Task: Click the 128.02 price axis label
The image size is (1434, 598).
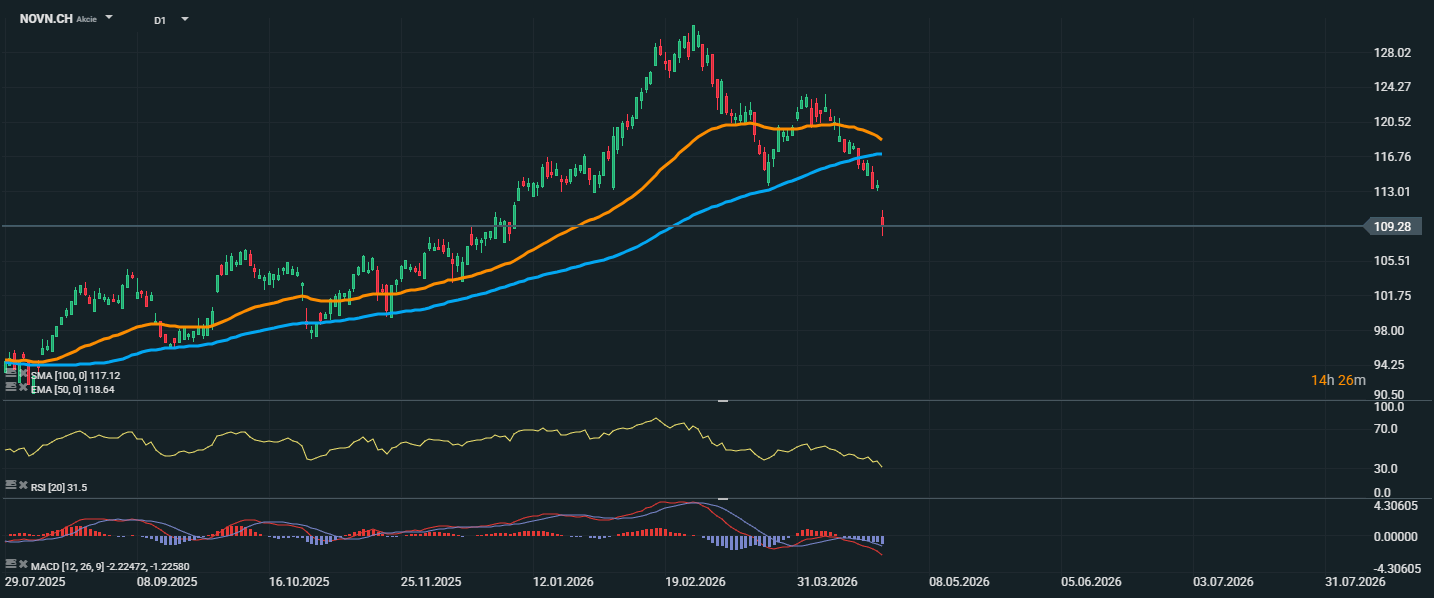Action: pos(1392,53)
